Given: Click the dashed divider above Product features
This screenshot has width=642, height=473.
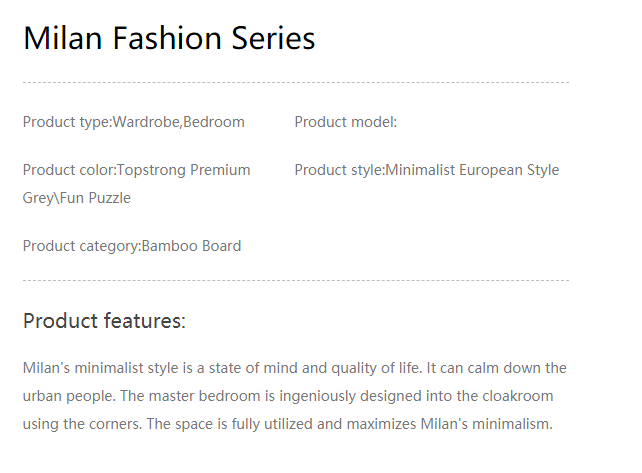Looking at the screenshot, I should (295, 281).
